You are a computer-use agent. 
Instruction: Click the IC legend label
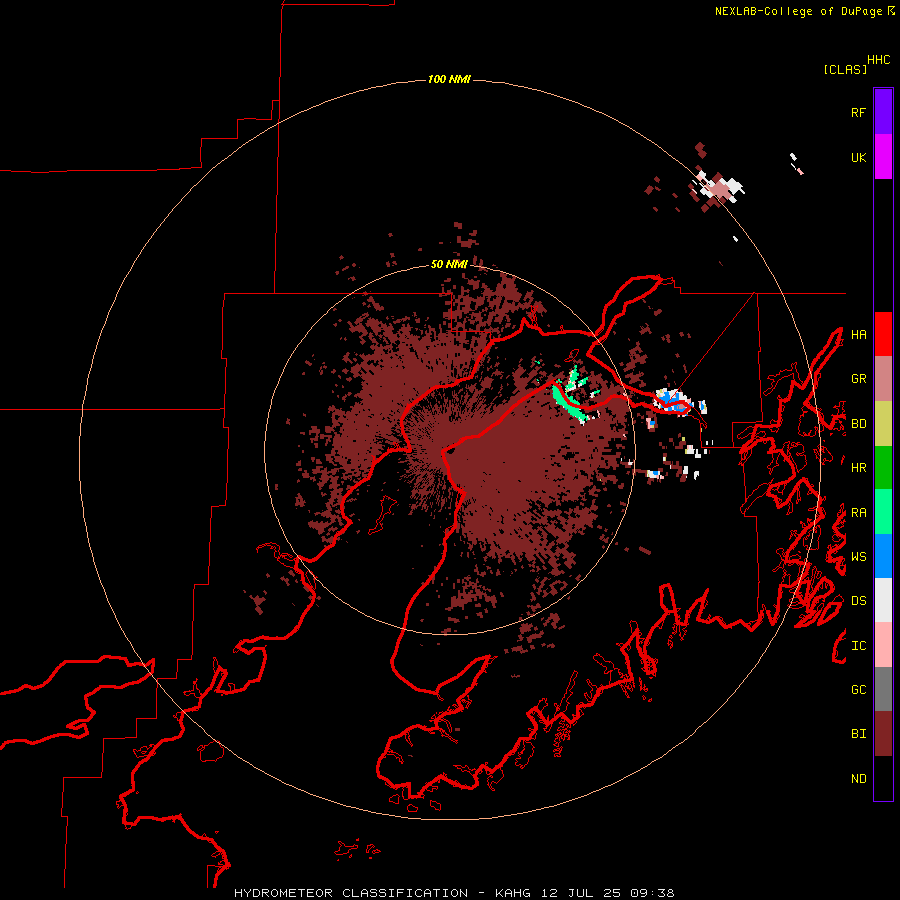click(858, 646)
